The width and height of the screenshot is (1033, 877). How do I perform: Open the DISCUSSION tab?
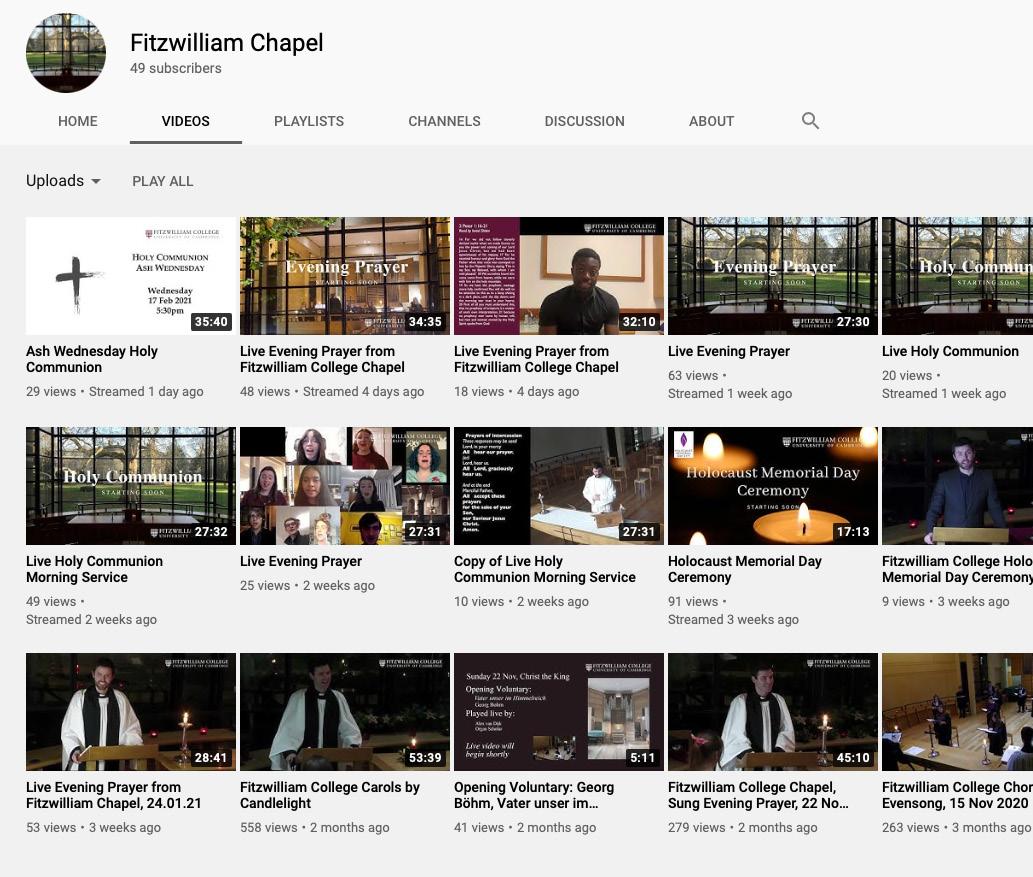584,121
